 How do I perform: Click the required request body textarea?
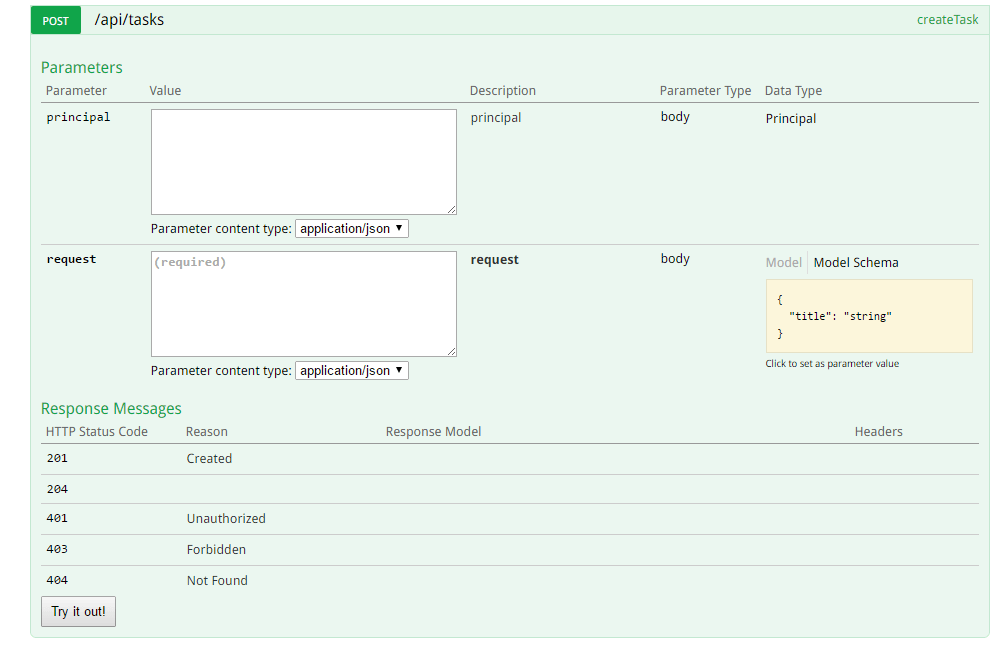tap(303, 303)
